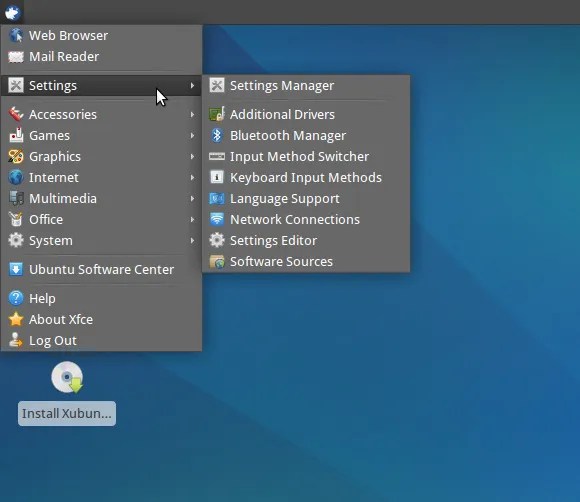Select the About Xfce entry
The height and width of the screenshot is (502, 580).
point(101,319)
